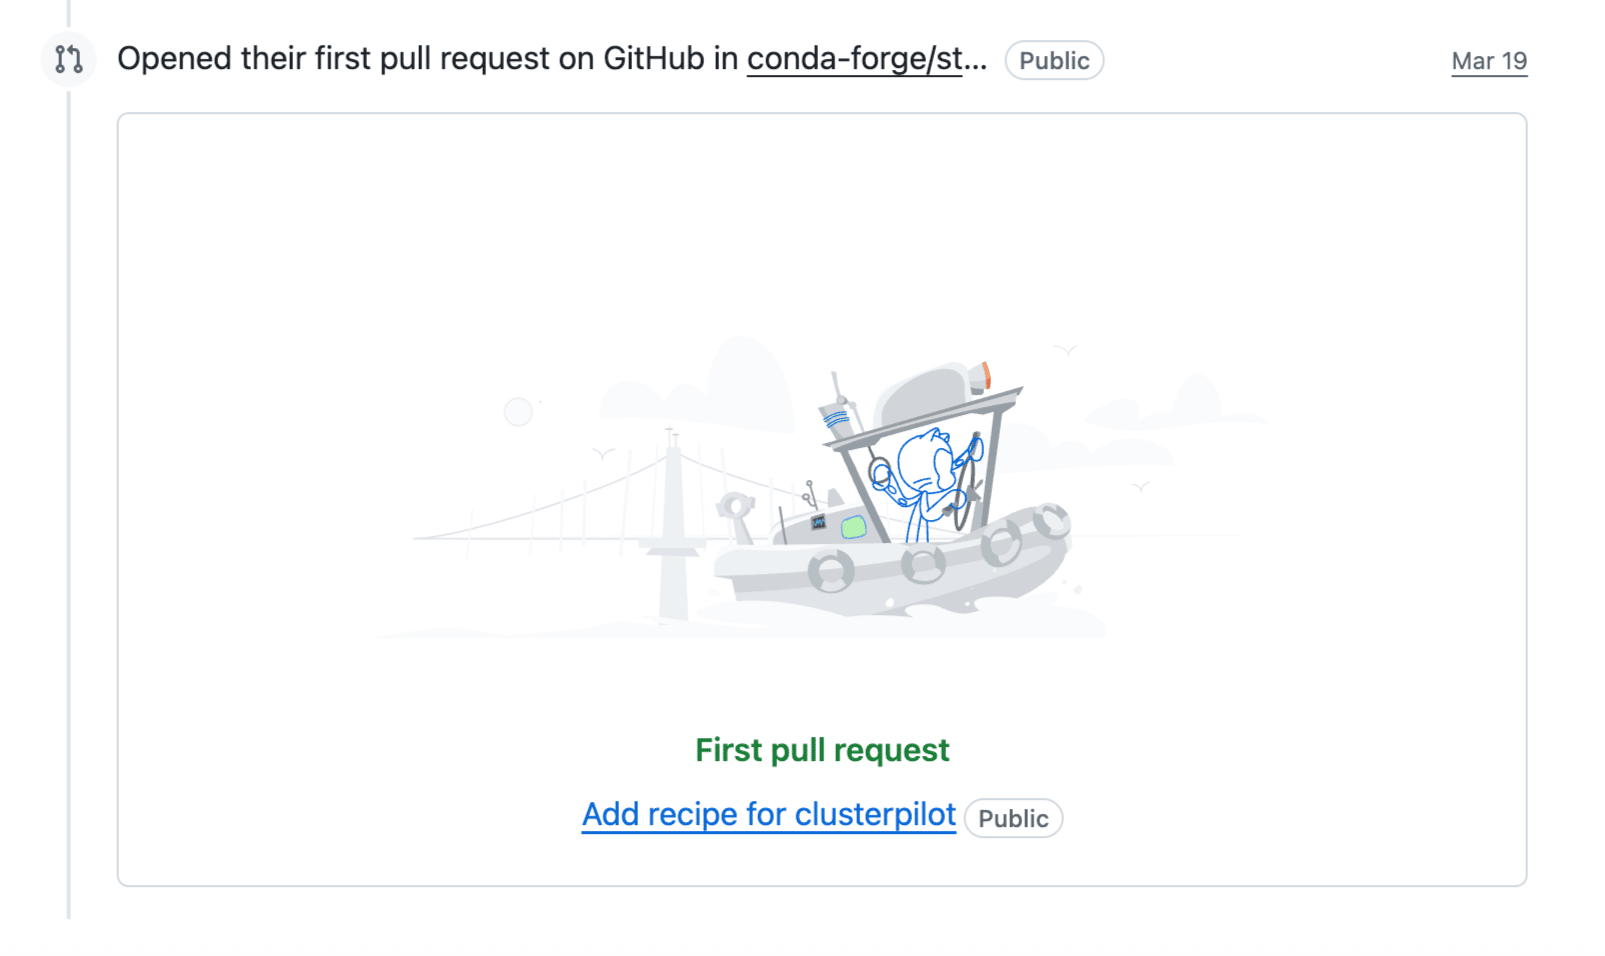Click the vertical timeline line below the icon

pos(68,500)
